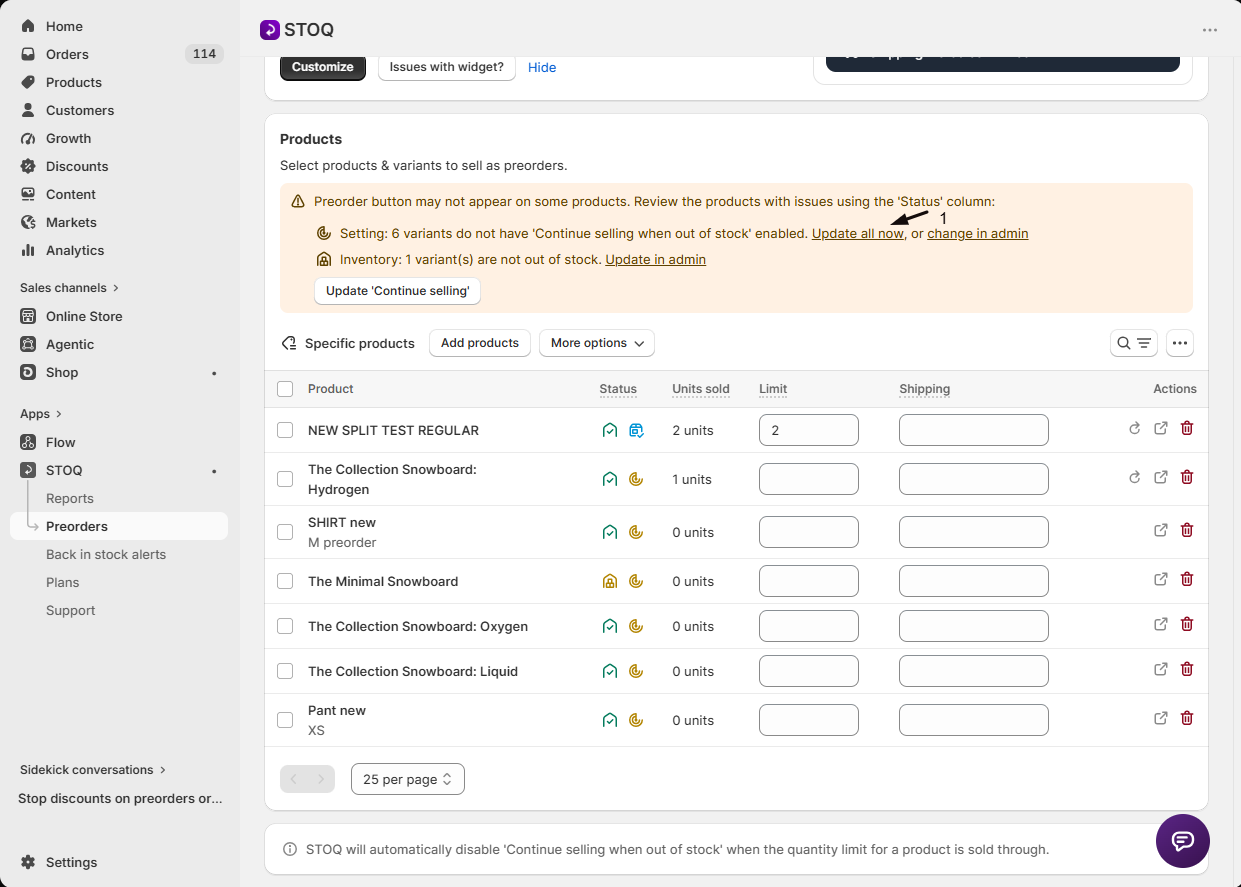Screen dimensions: 1241x887
Task: Click the inventory status icon for The Minimal Snowboard
Action: 609,581
